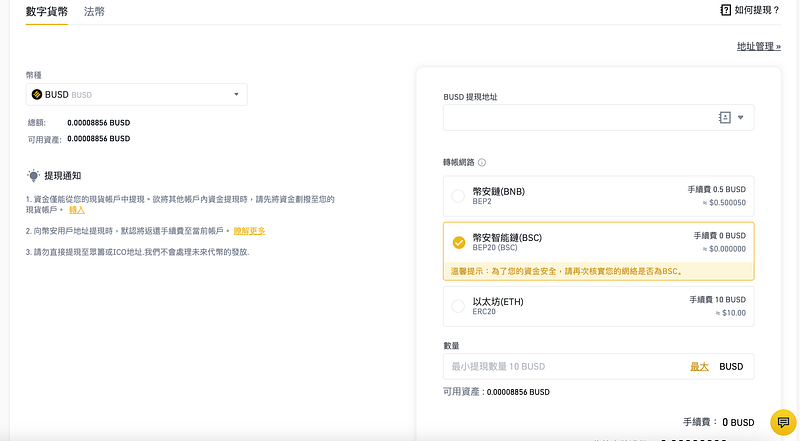800x441 pixels.
Task: Click the BUSD coin logo in currency selector
Action: pos(37,94)
